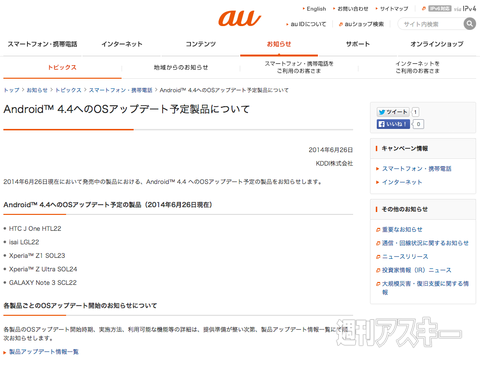Viewport: 480px width, 366px height.
Task: Open 通信・回線状況に関するお知らせ link
Action: pyautogui.click(x=425, y=243)
